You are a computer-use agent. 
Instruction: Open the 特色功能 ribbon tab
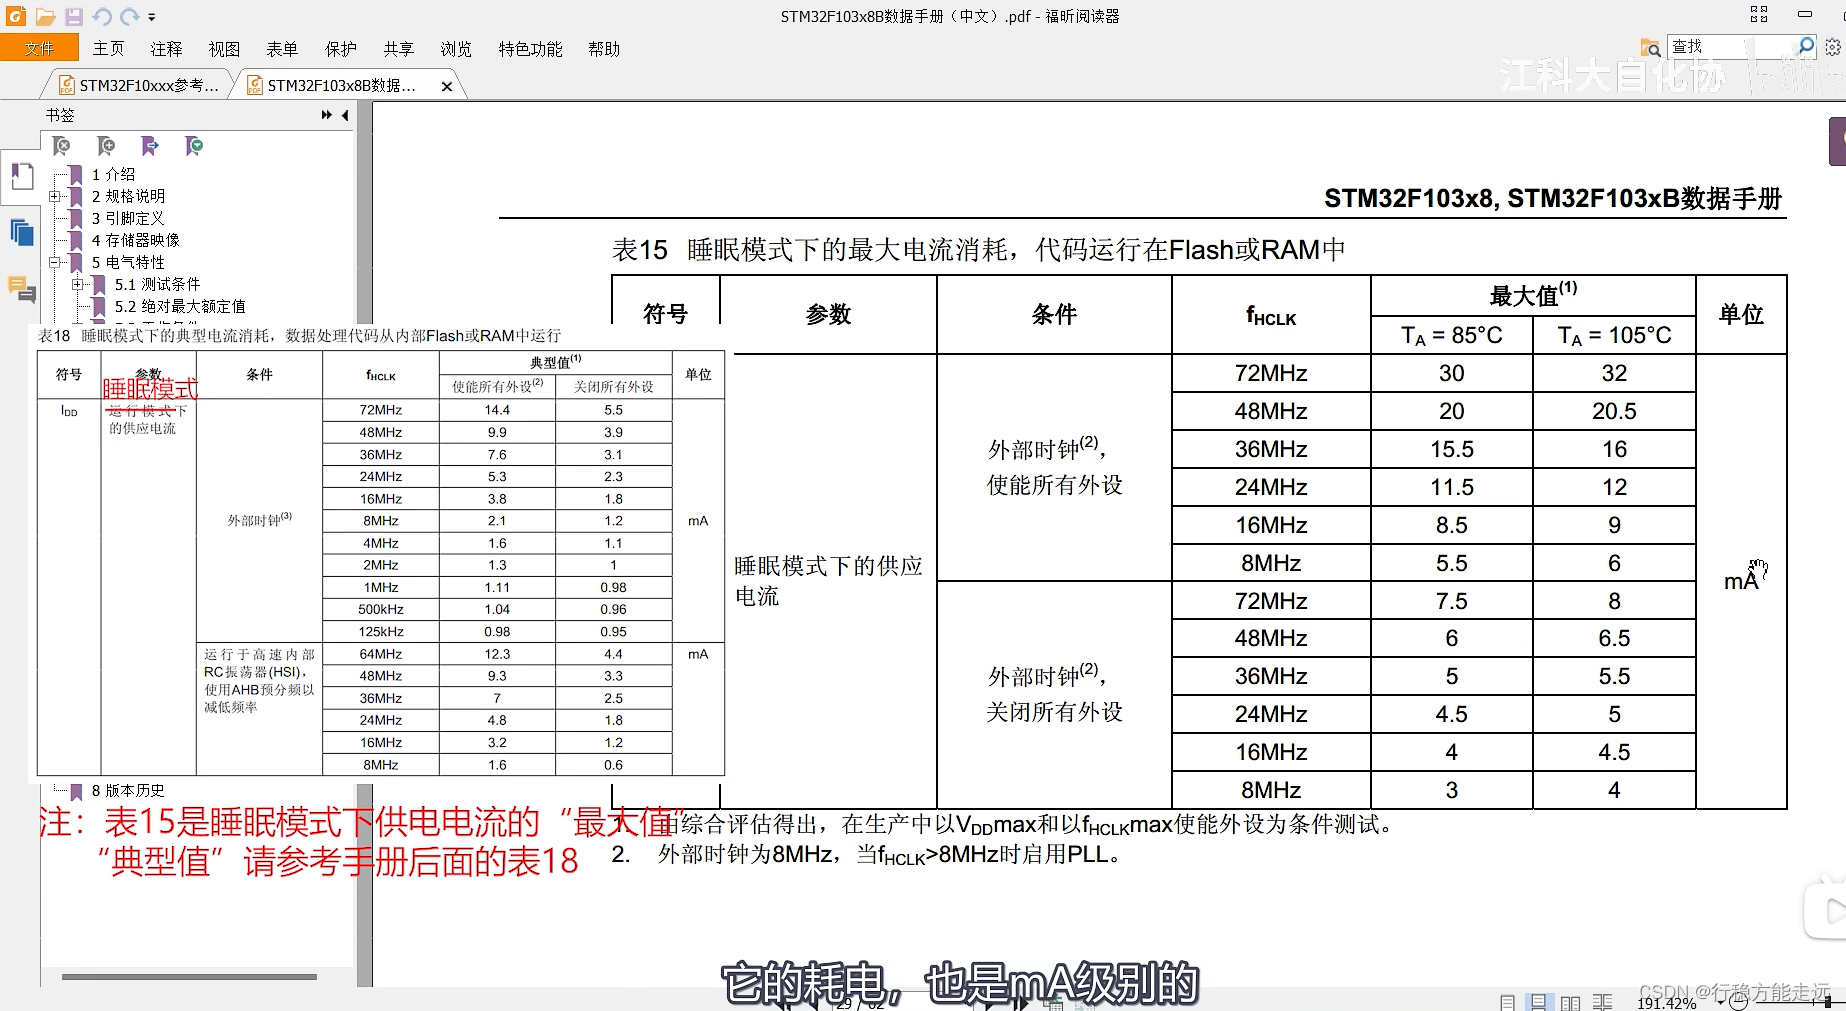click(x=530, y=49)
